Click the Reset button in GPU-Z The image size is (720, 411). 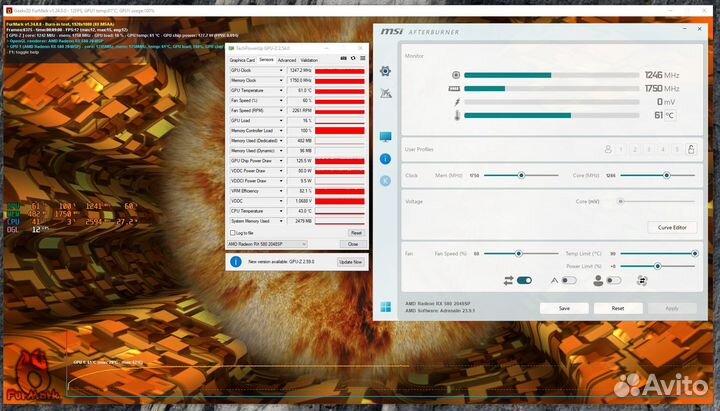coord(356,233)
